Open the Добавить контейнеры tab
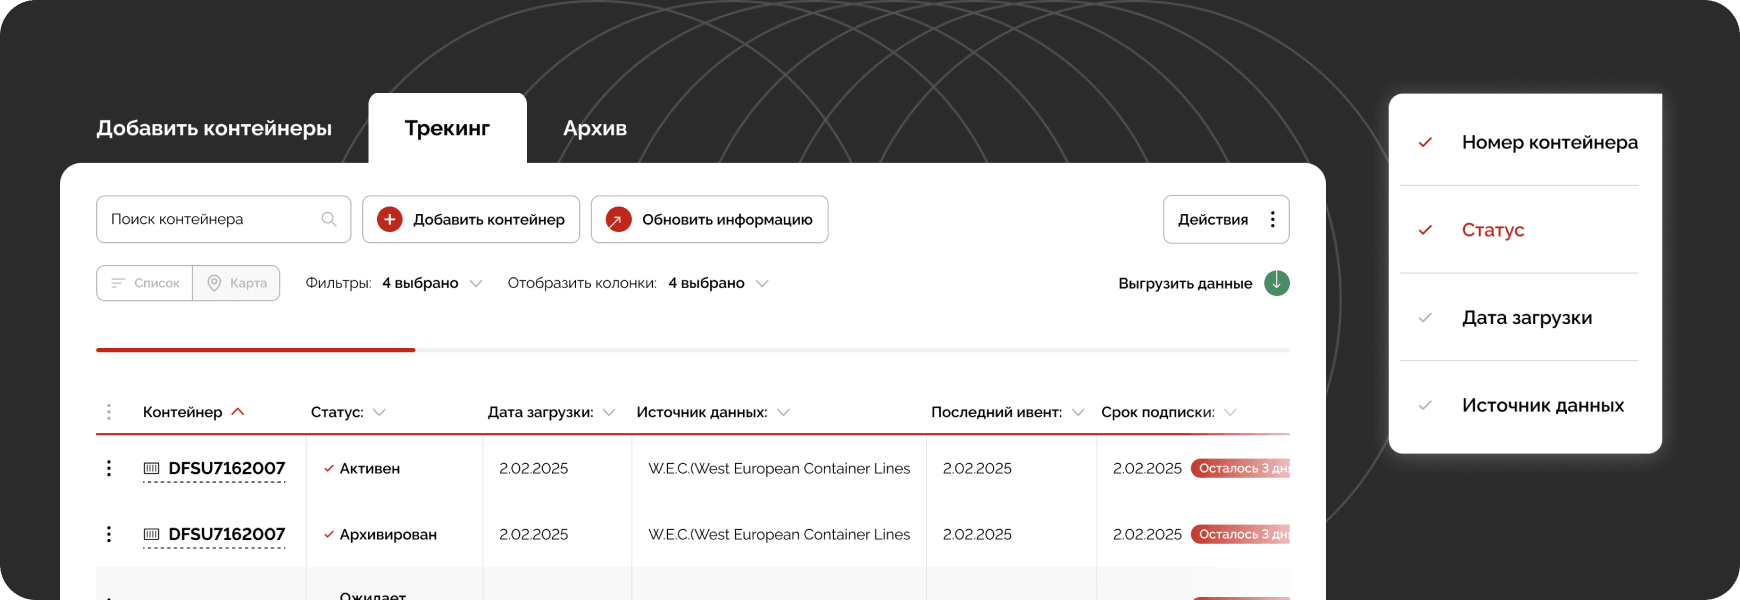This screenshot has width=1740, height=600. click(x=214, y=128)
